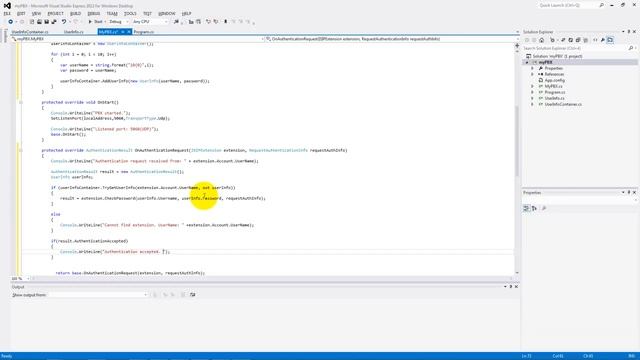Image resolution: width=640 pixels, height=360 pixels.
Task: Click the Comment Selection toolbar icon
Action: [x=208, y=22]
